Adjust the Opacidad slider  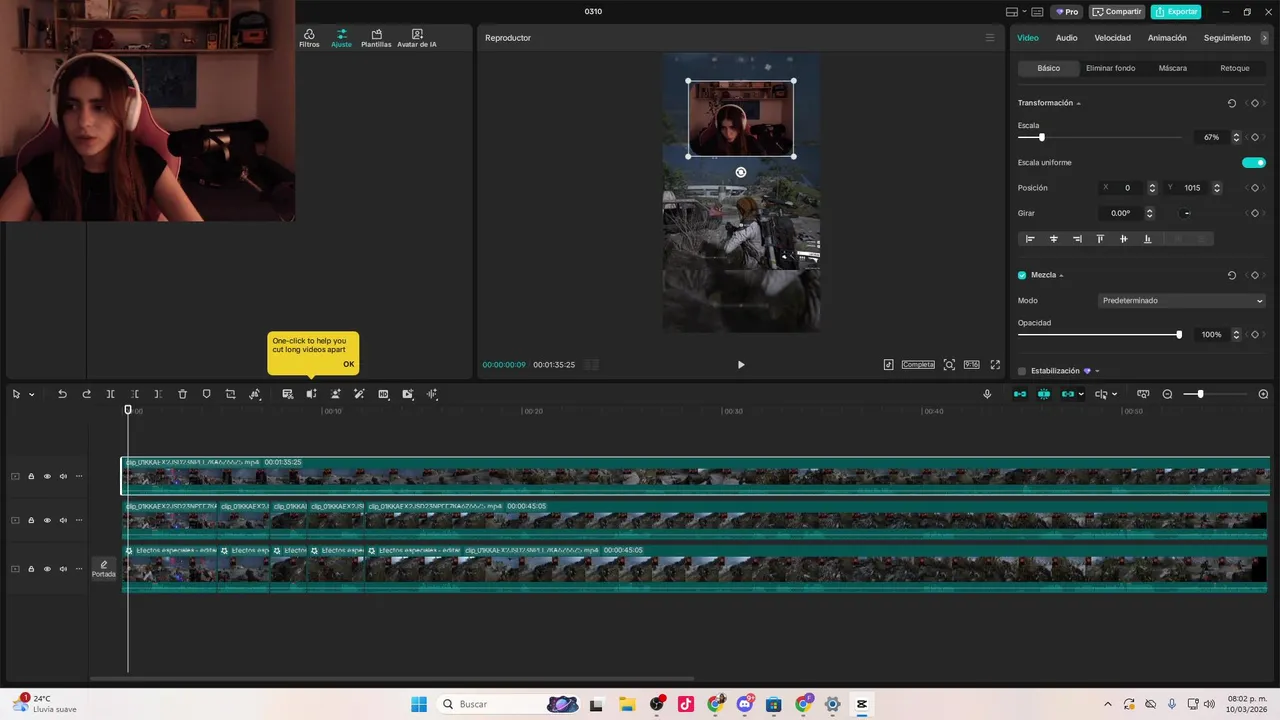click(x=1099, y=334)
